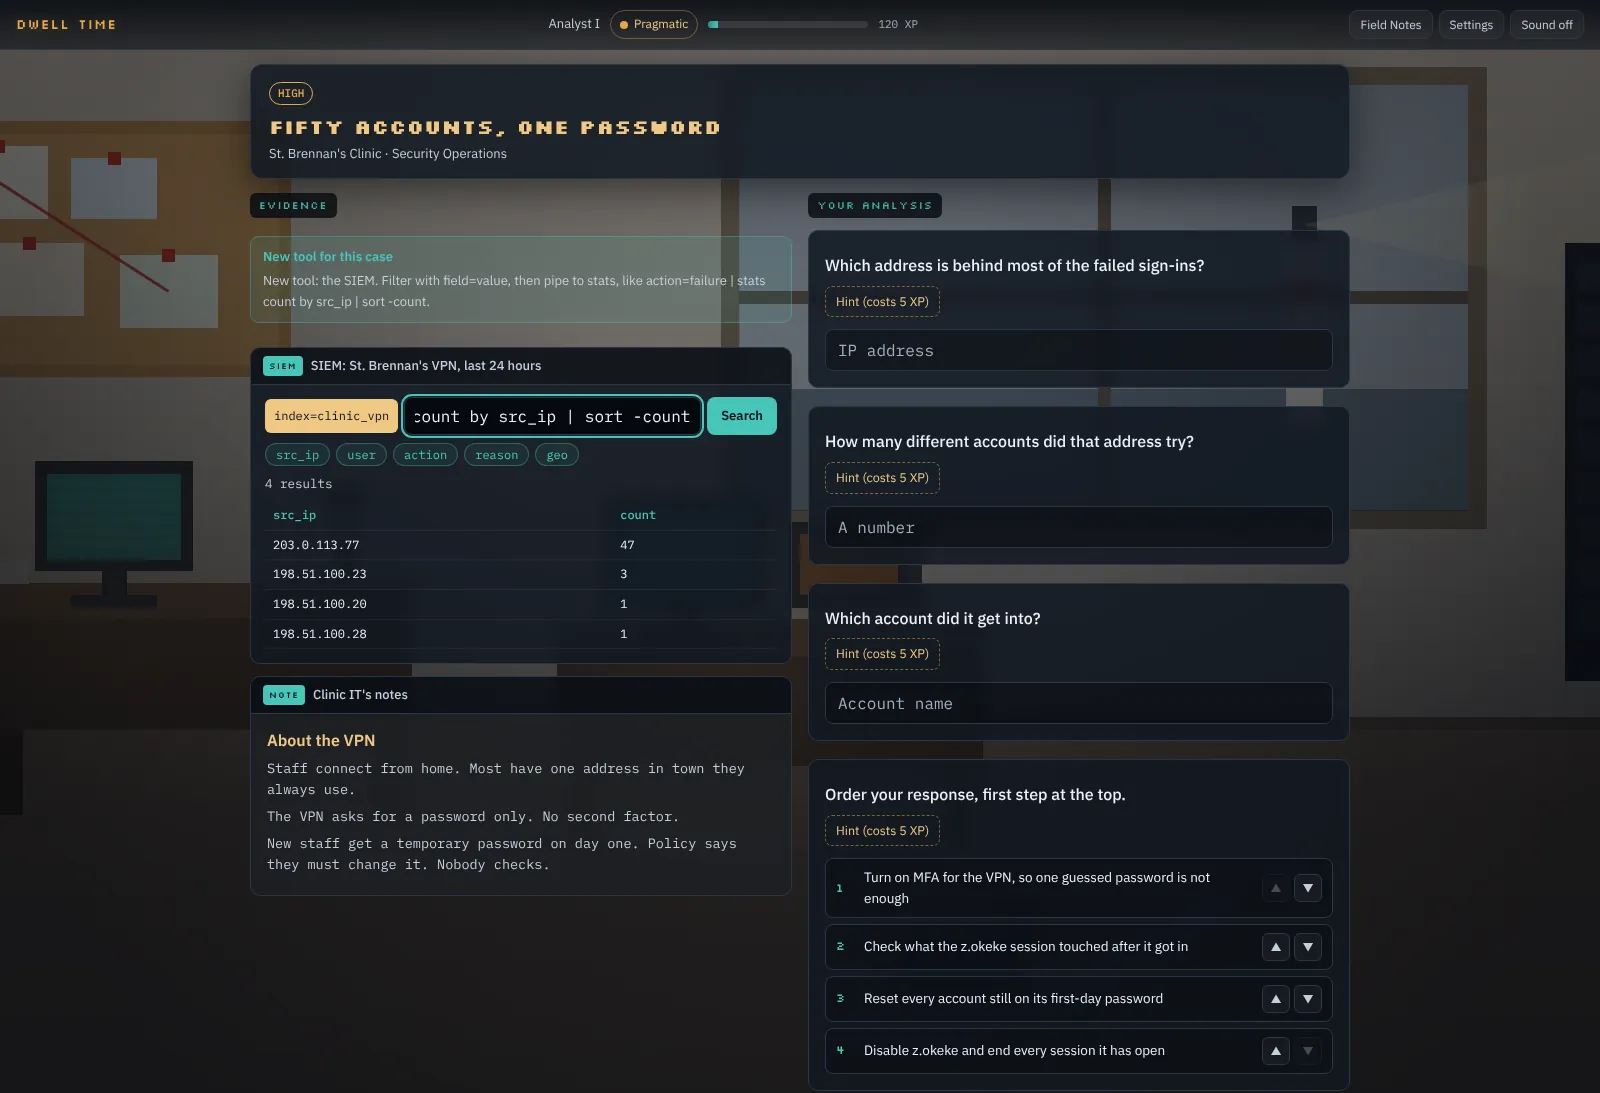Move 'Check what the z.okeke session touched' step up
1600x1093 pixels.
coord(1276,947)
